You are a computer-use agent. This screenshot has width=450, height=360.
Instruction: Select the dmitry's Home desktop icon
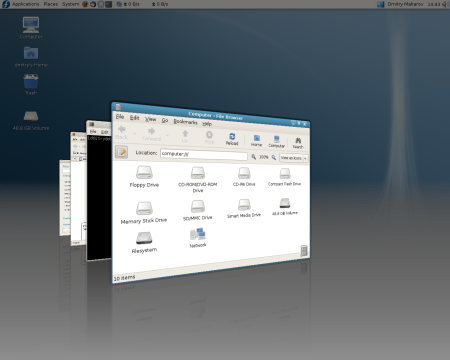31,56
